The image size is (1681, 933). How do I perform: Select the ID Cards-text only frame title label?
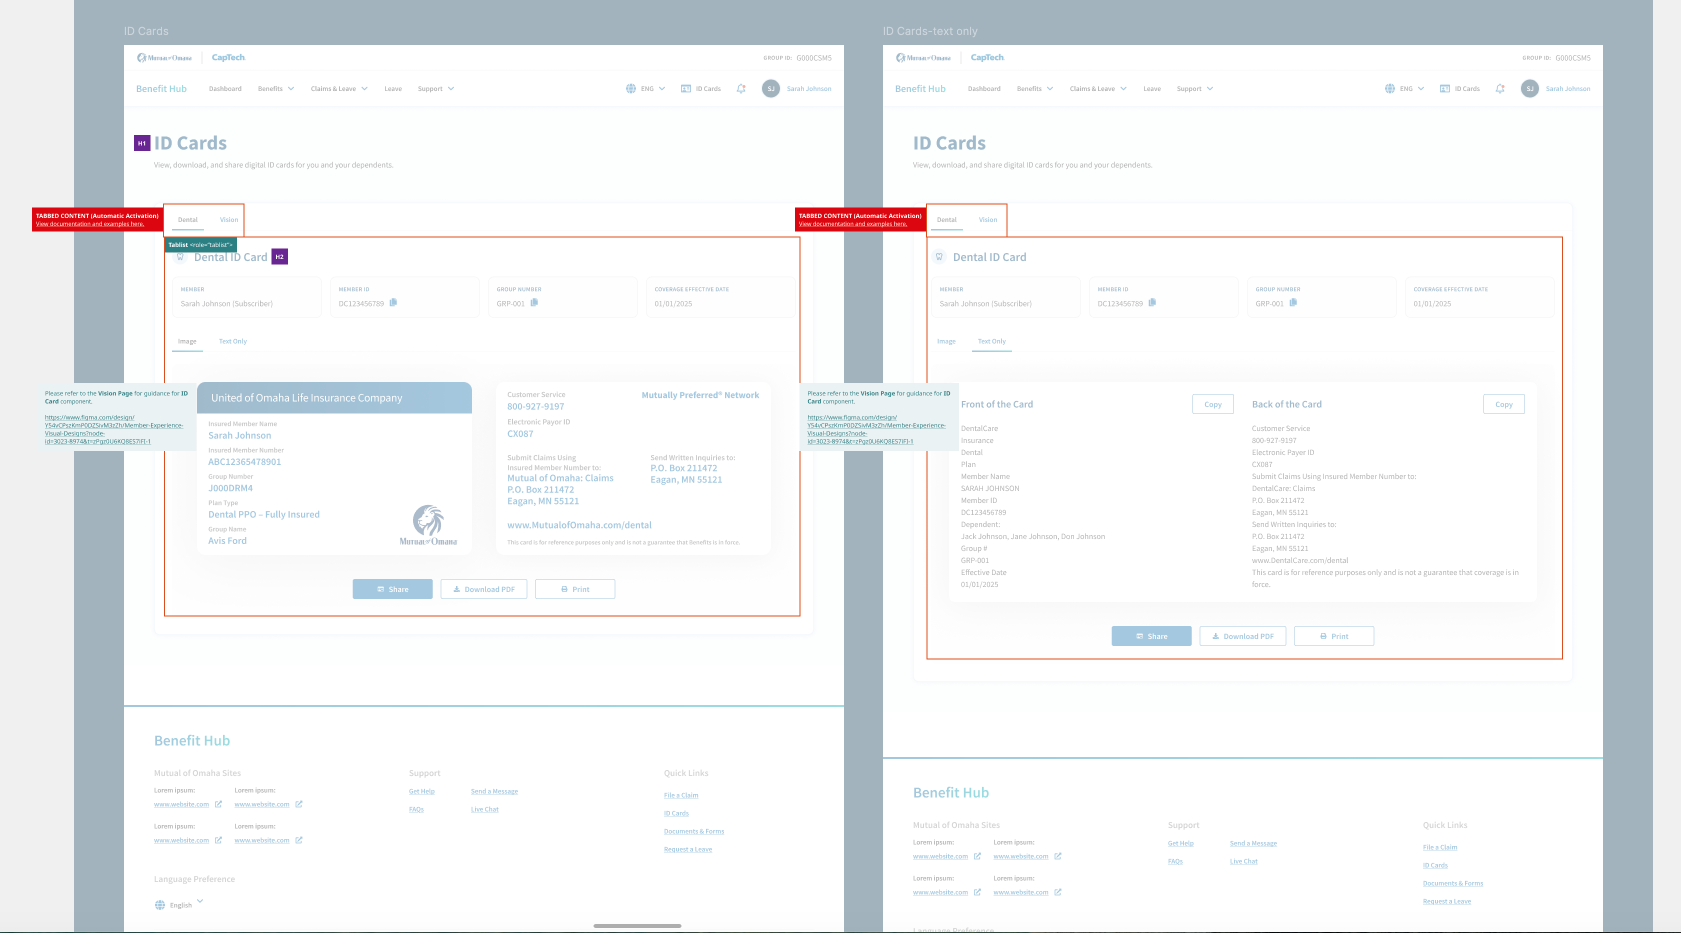click(930, 31)
